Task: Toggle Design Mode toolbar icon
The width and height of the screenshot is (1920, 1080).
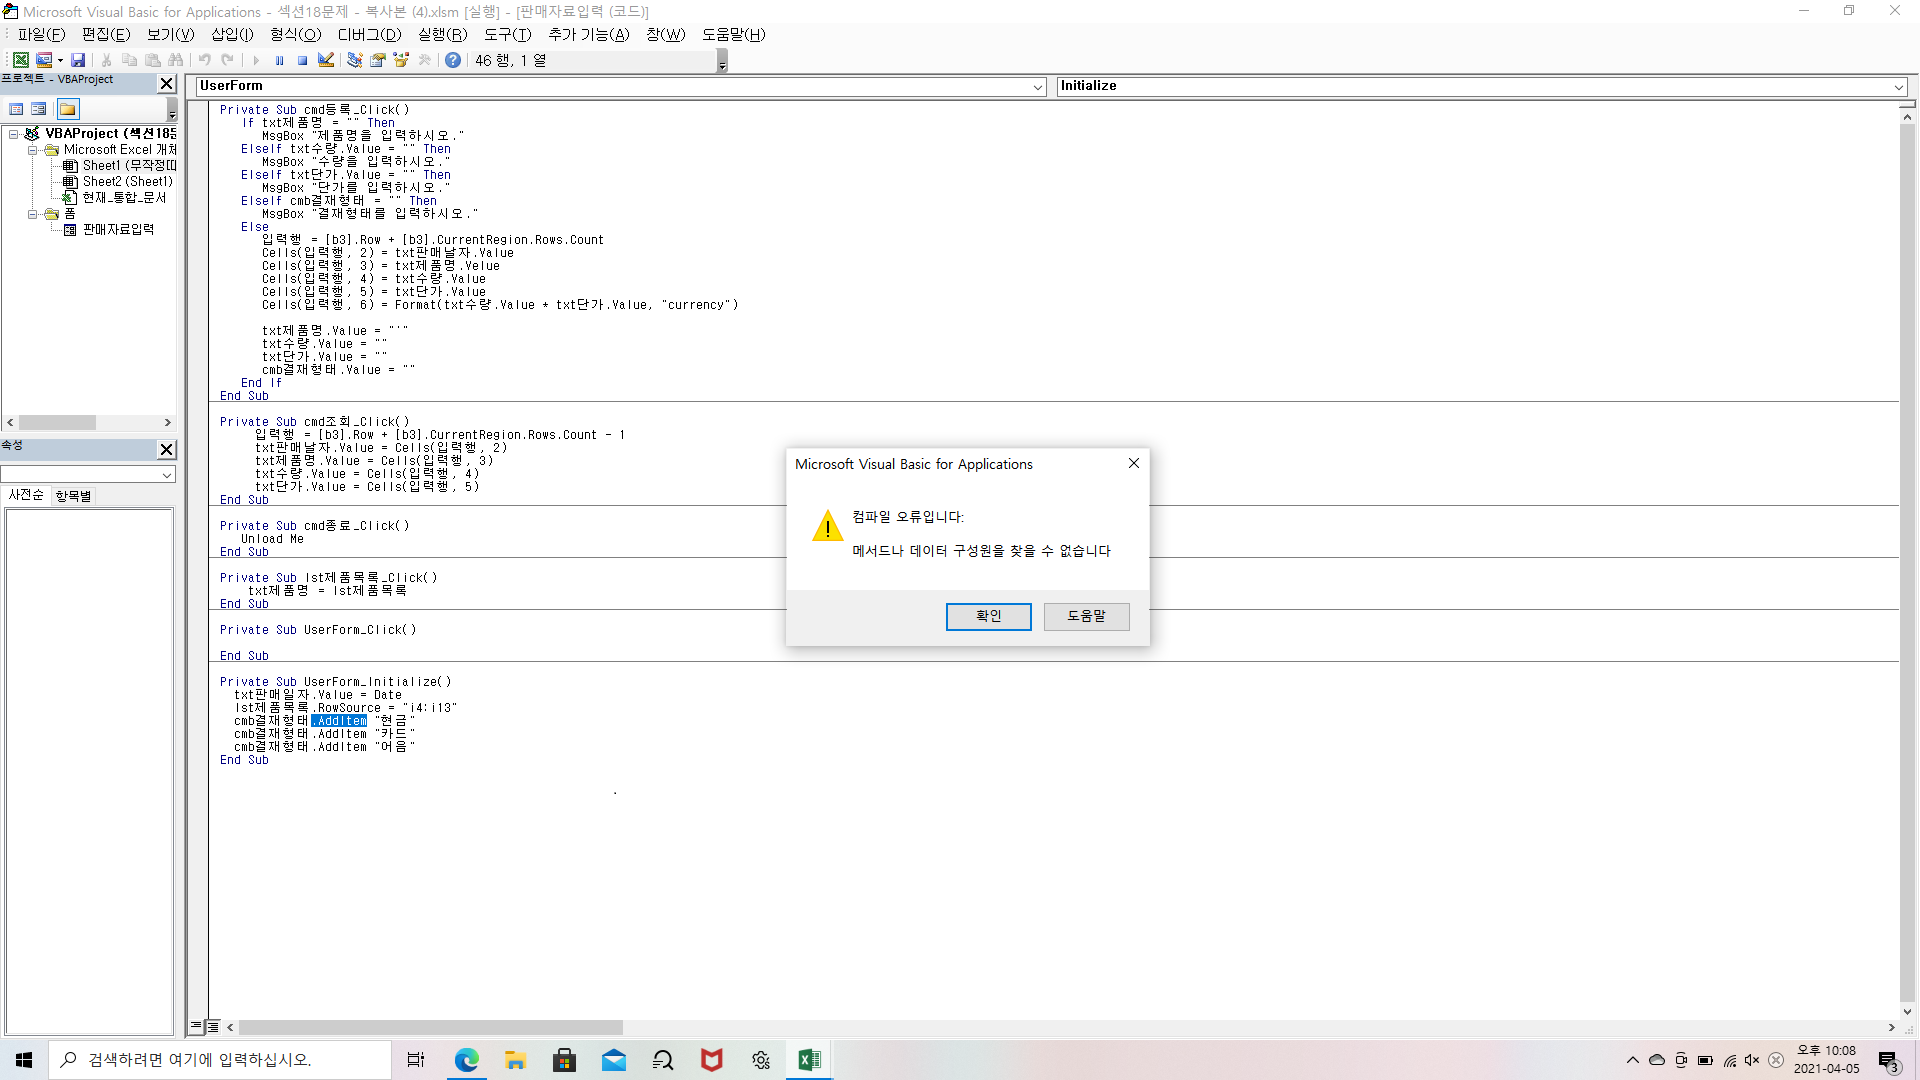Action: click(326, 60)
